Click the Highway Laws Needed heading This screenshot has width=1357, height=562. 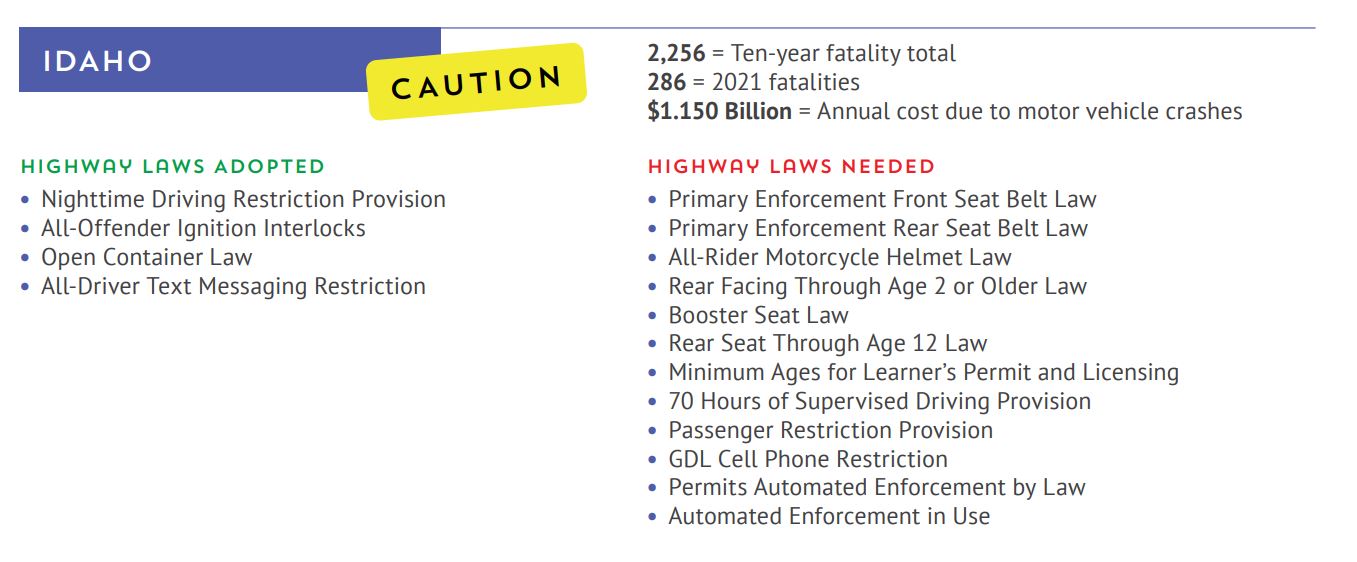tap(791, 166)
